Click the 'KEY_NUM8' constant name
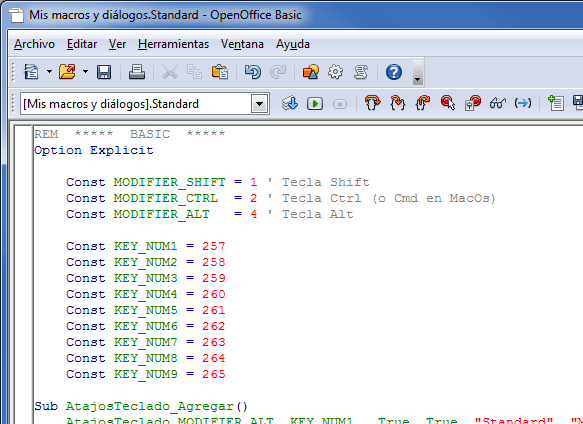This screenshot has height=424, width=583. [145, 358]
